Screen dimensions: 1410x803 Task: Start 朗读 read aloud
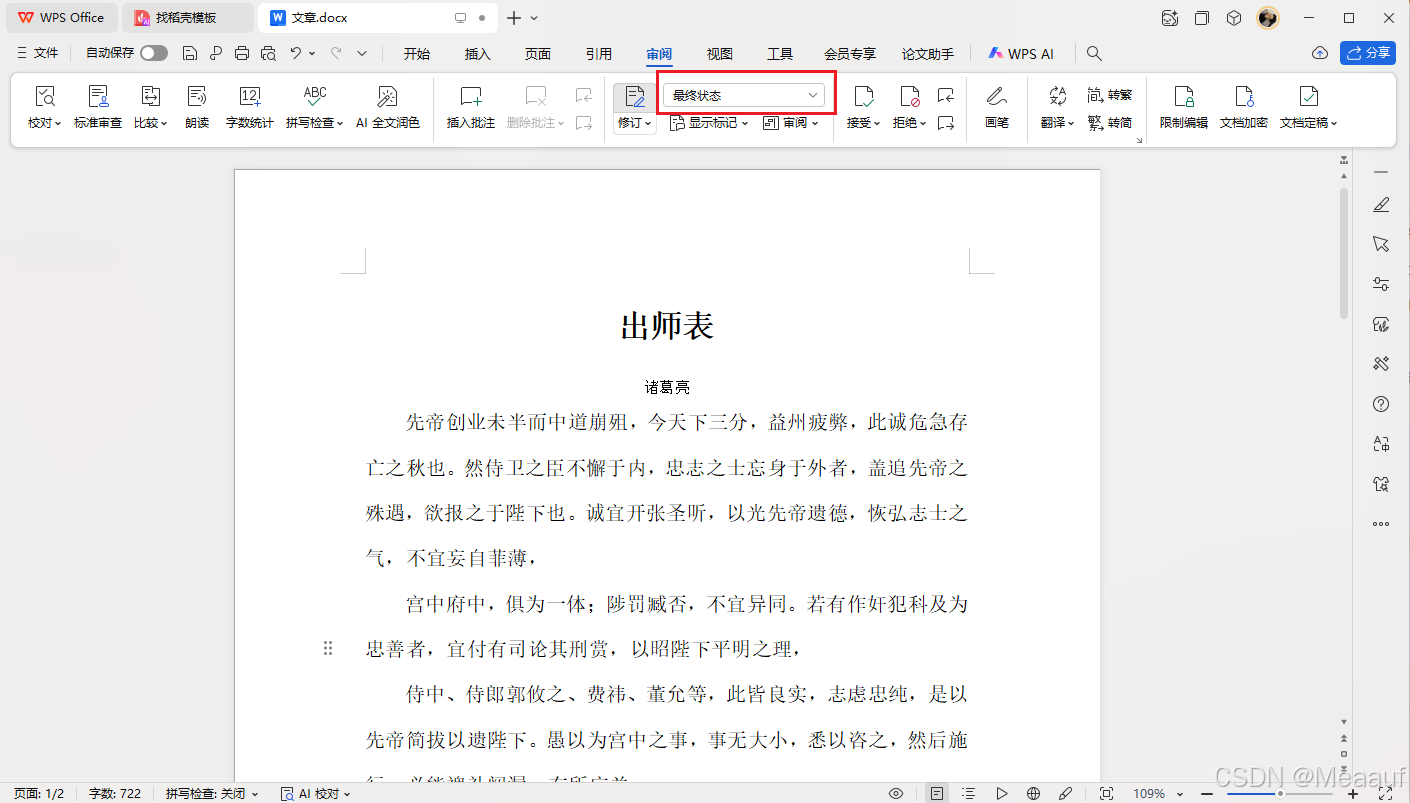pyautogui.click(x=197, y=108)
